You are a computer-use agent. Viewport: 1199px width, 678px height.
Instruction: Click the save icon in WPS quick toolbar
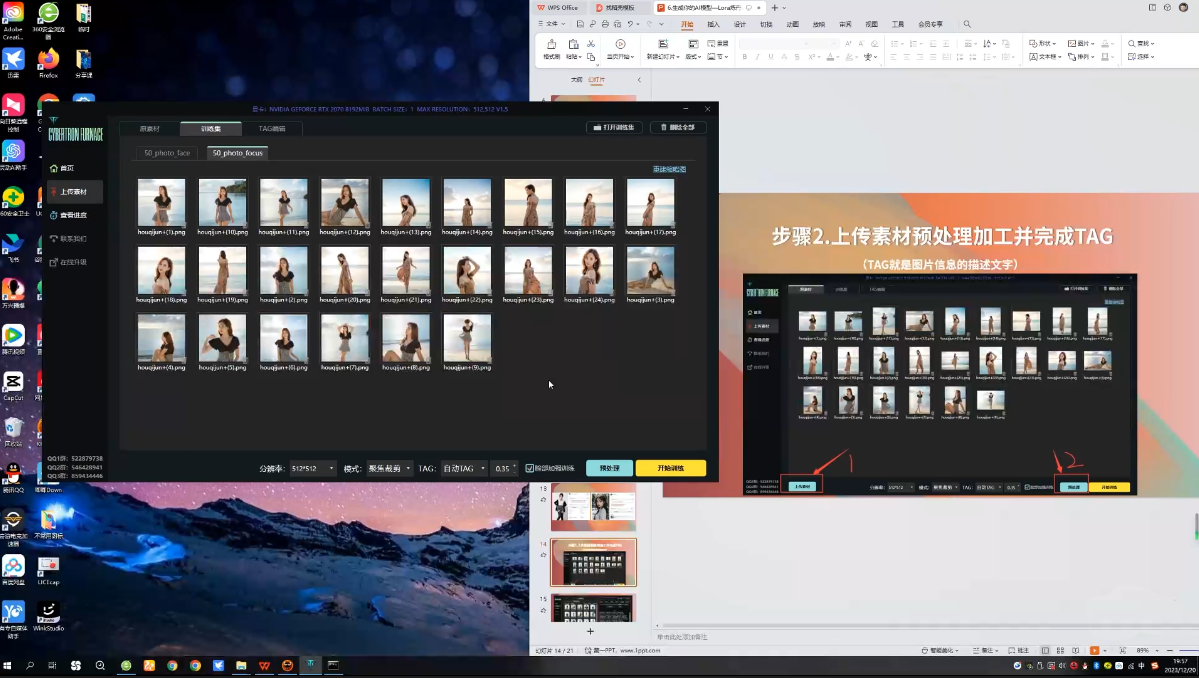click(580, 24)
